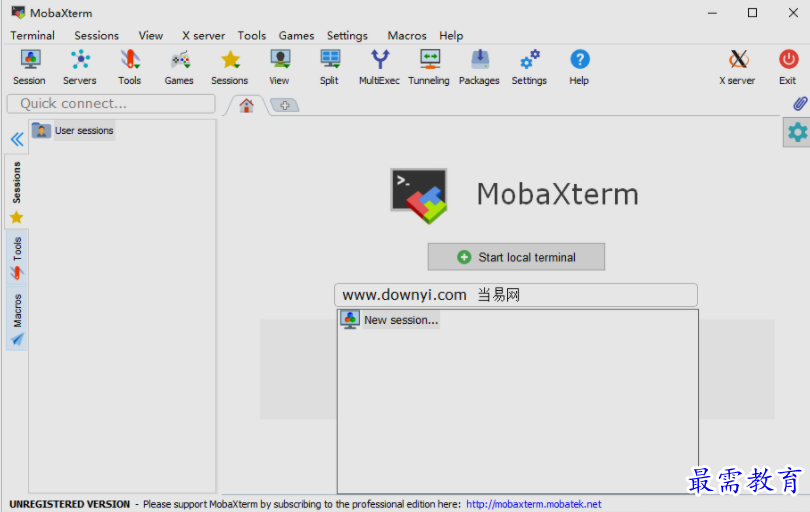Toggle the X server toolbar icon
This screenshot has height=512, width=810.
click(737, 67)
